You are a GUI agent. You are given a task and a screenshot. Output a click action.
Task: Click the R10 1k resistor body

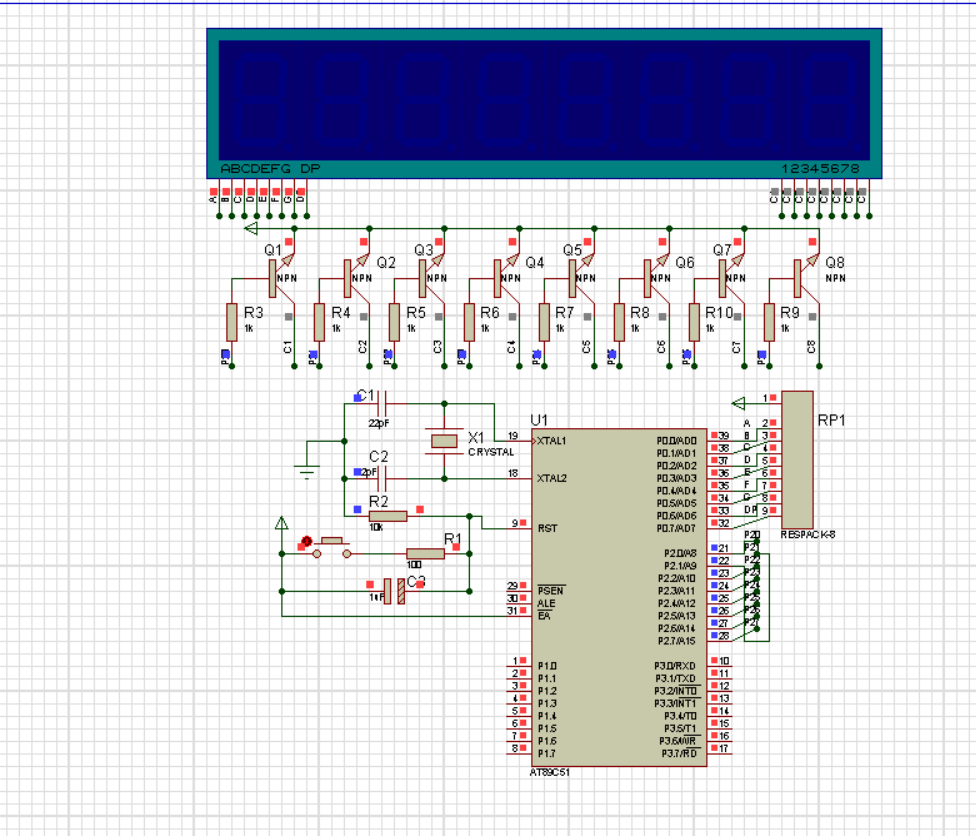[x=694, y=322]
